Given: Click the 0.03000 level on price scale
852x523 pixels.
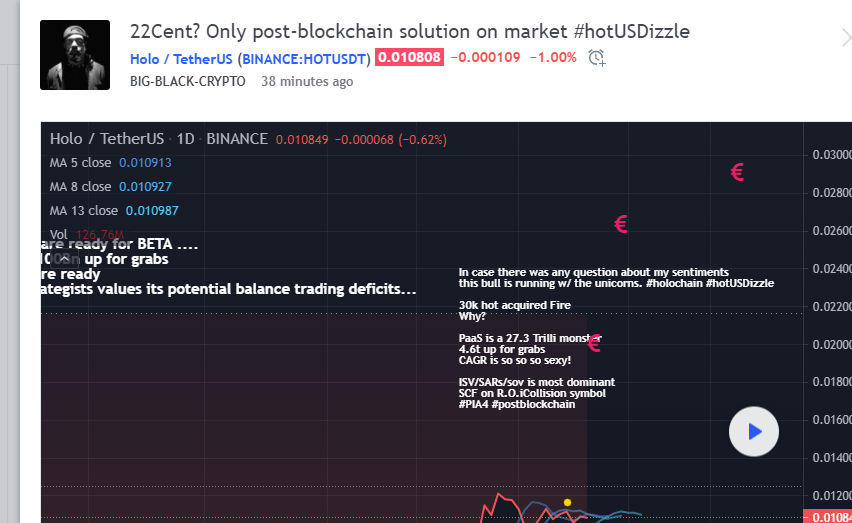Looking at the screenshot, I should coord(831,155).
